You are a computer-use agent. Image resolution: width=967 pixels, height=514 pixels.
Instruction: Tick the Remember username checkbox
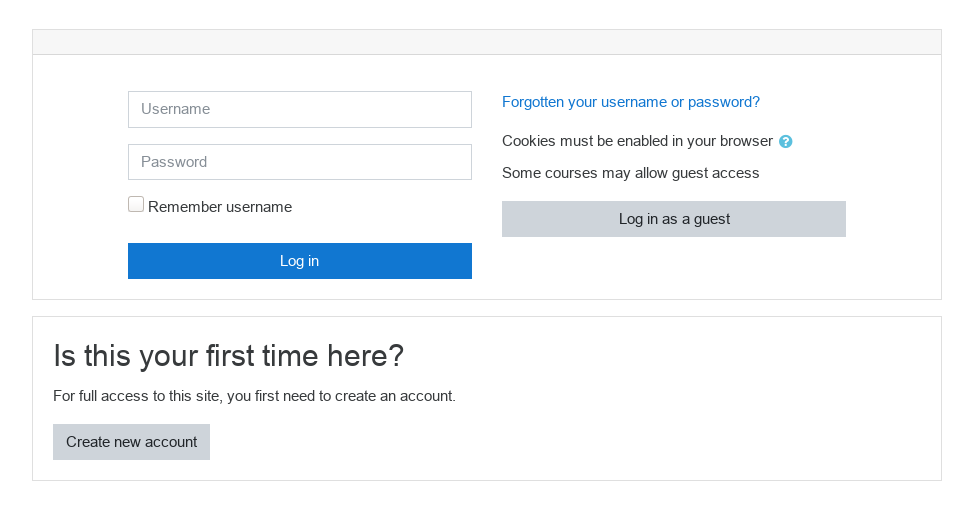tap(136, 204)
